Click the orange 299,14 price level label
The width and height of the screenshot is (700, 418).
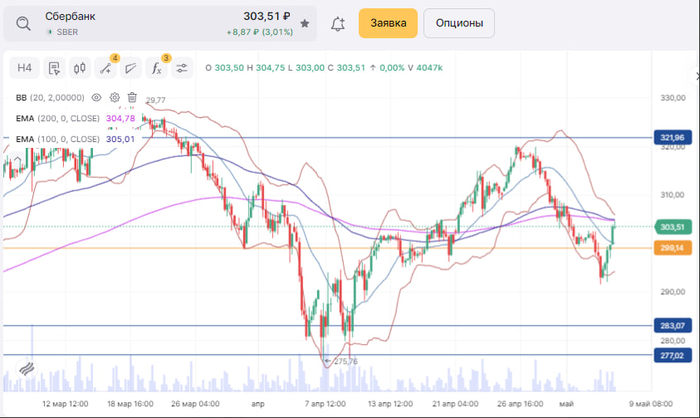pos(672,247)
